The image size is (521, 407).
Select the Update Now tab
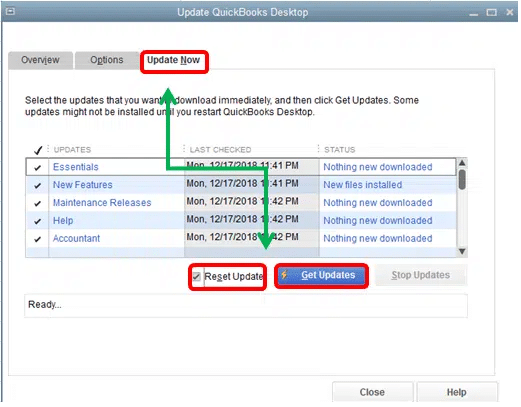(x=174, y=60)
